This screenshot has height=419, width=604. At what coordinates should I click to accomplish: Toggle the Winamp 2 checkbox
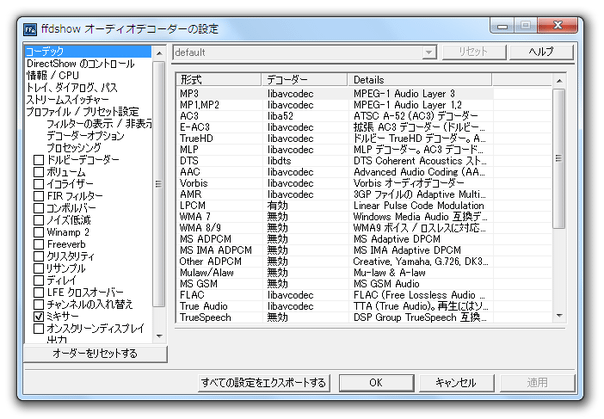pos(39,232)
